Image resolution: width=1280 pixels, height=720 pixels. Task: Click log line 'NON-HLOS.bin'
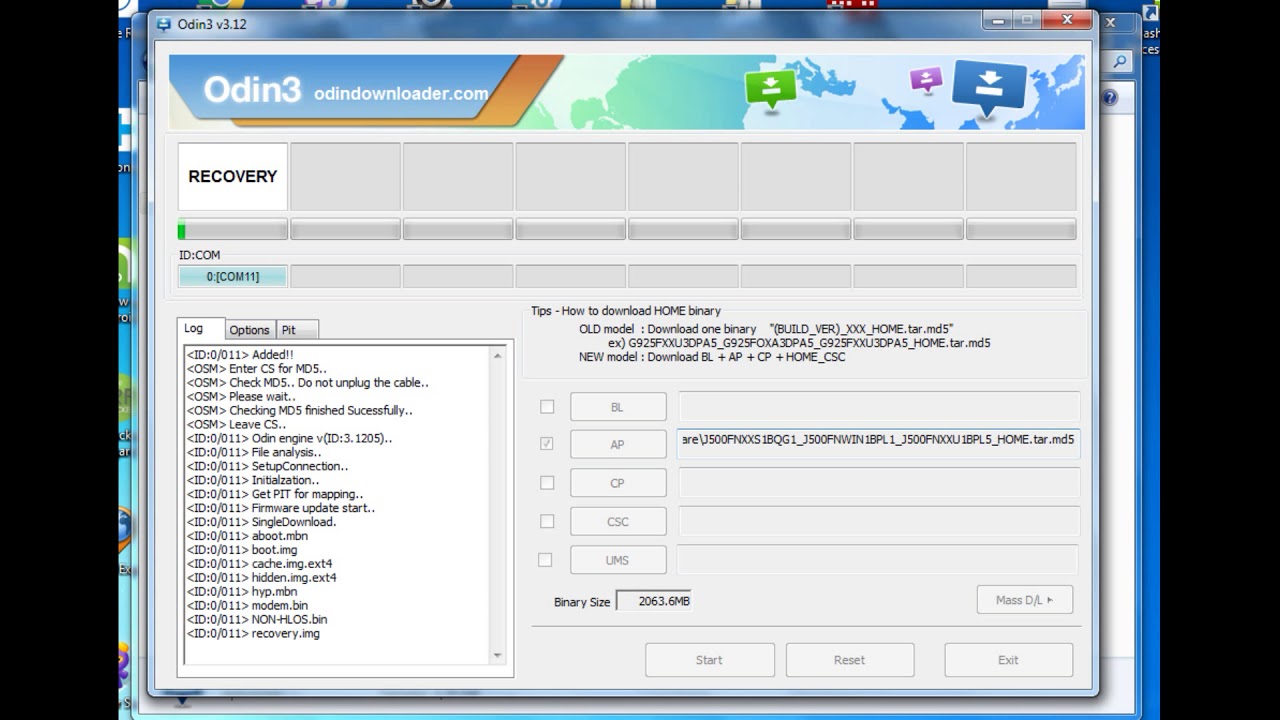[x=257, y=619]
